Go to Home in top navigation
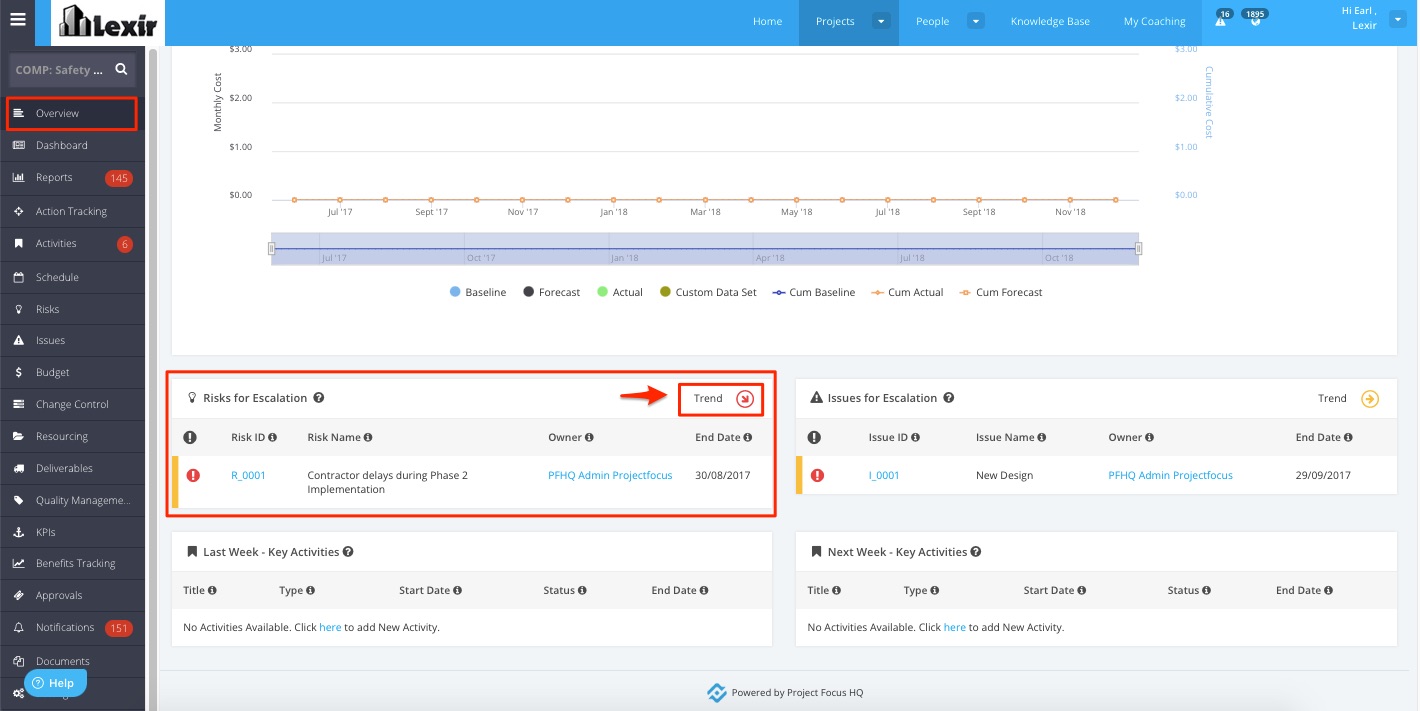The height and width of the screenshot is (711, 1420). tap(767, 22)
